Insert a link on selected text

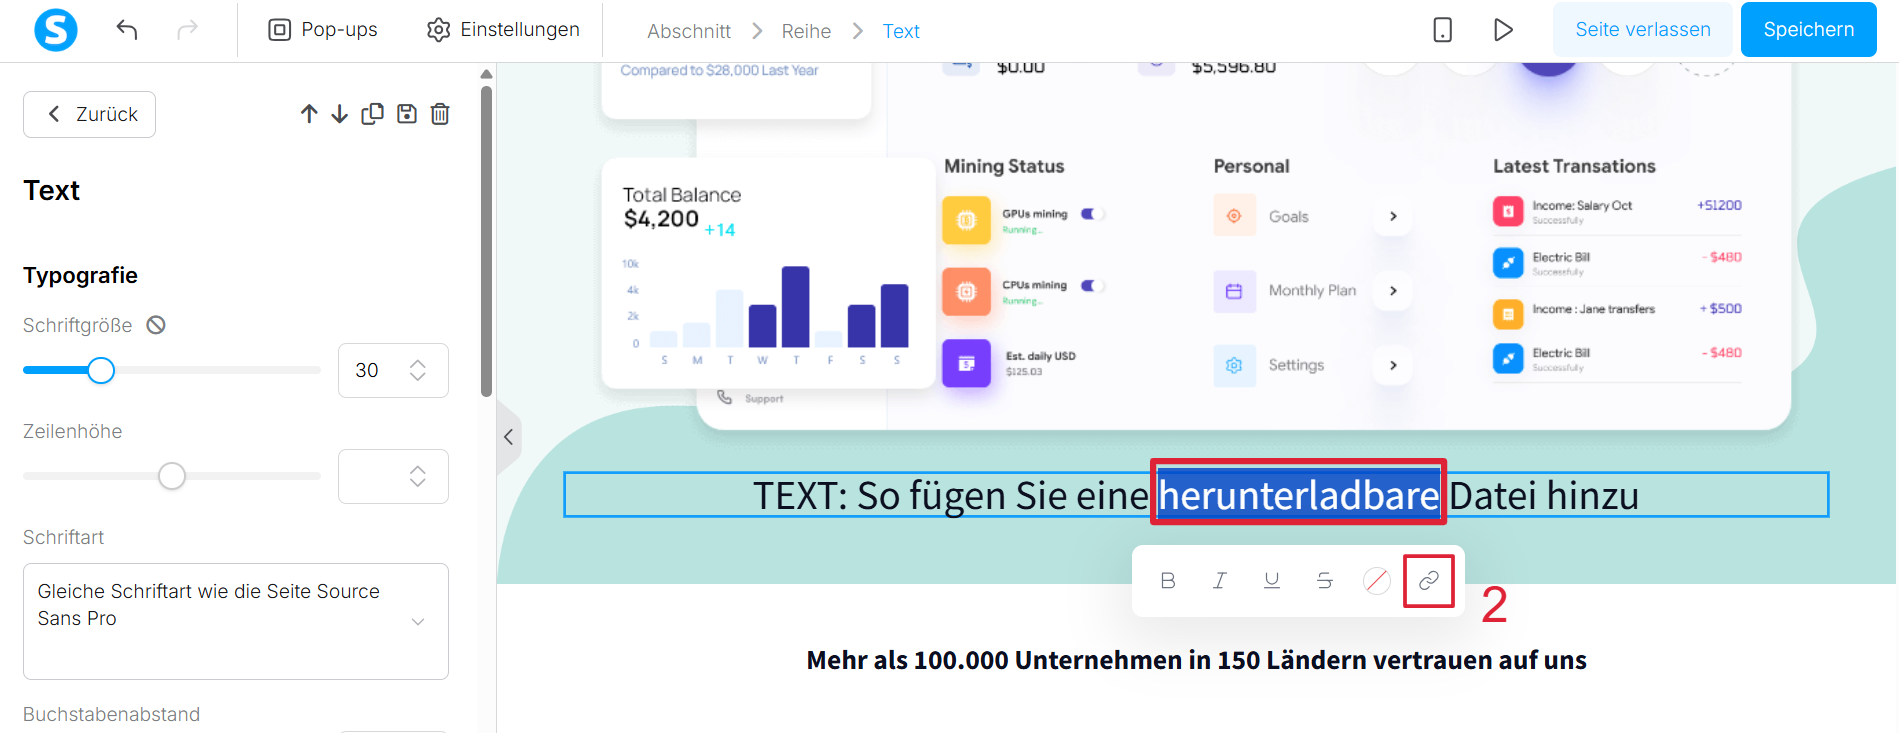1429,580
